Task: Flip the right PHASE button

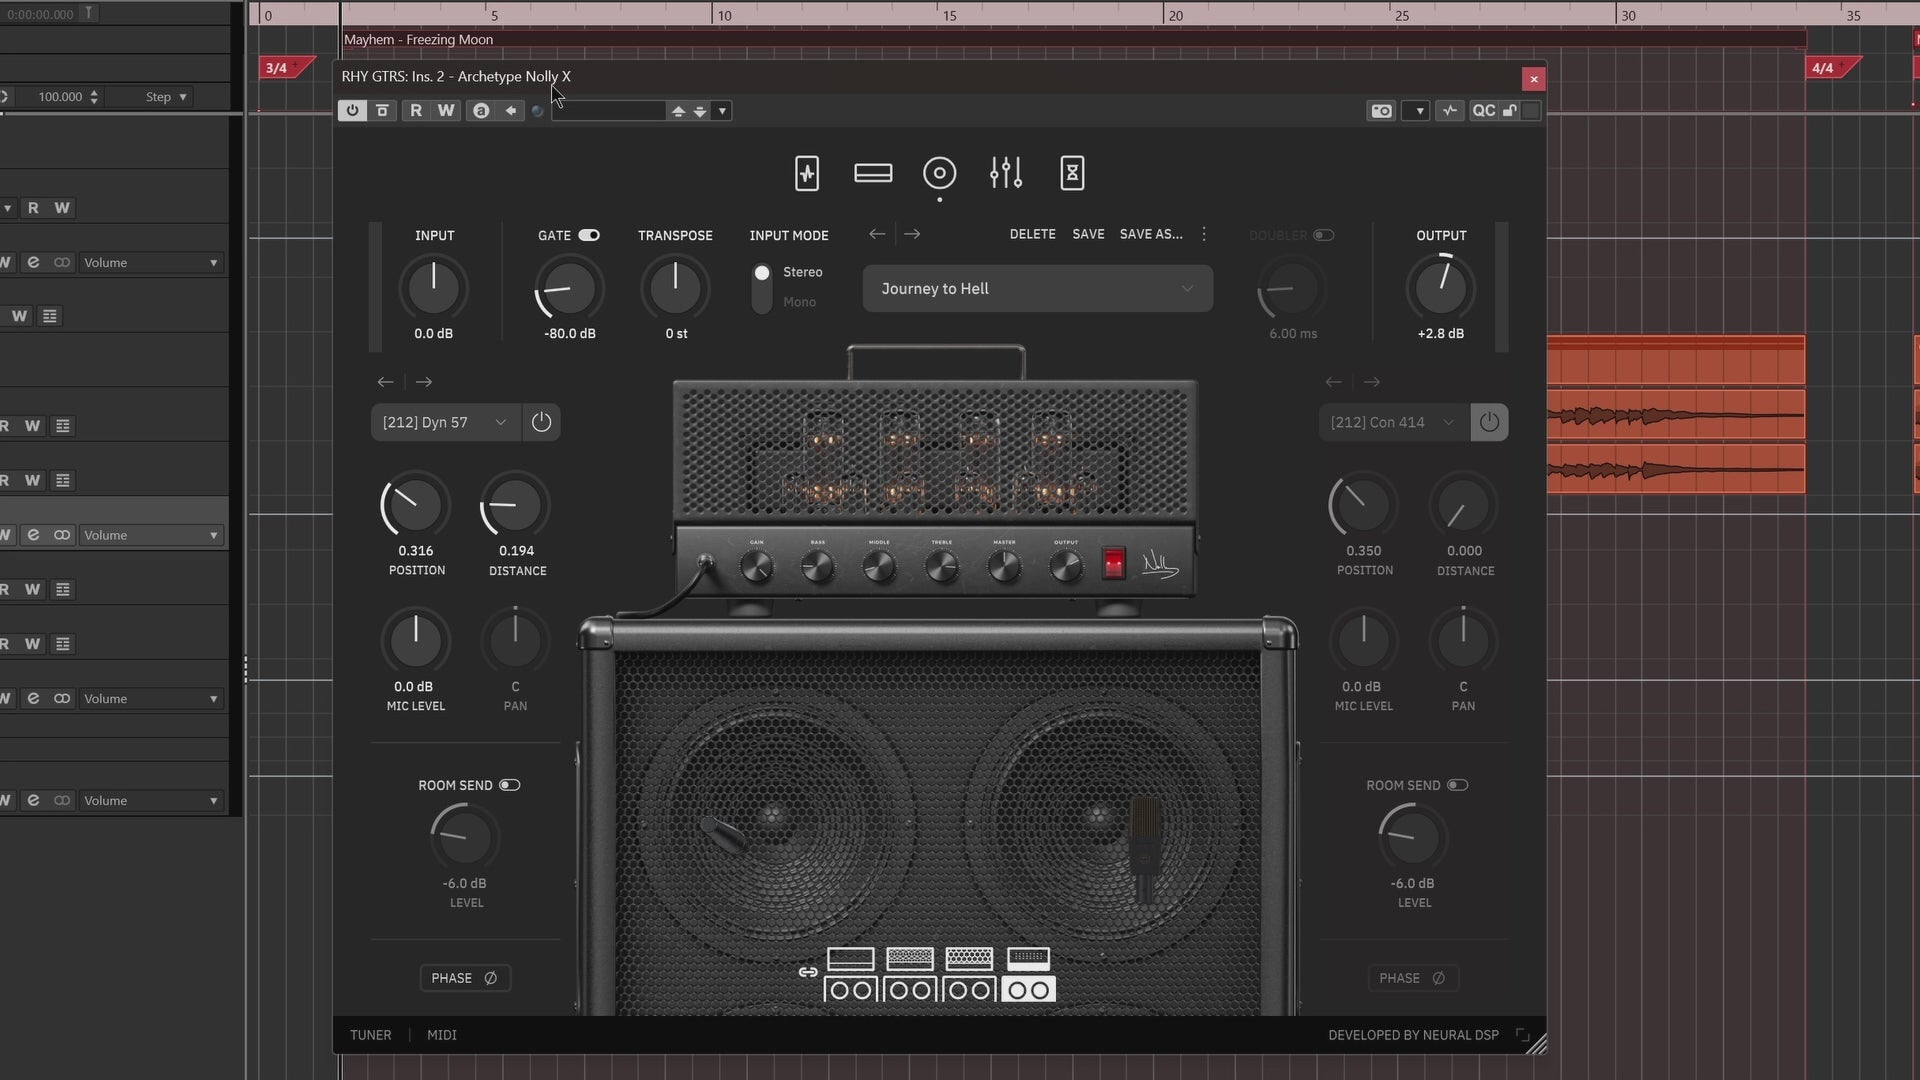Action: (1413, 978)
